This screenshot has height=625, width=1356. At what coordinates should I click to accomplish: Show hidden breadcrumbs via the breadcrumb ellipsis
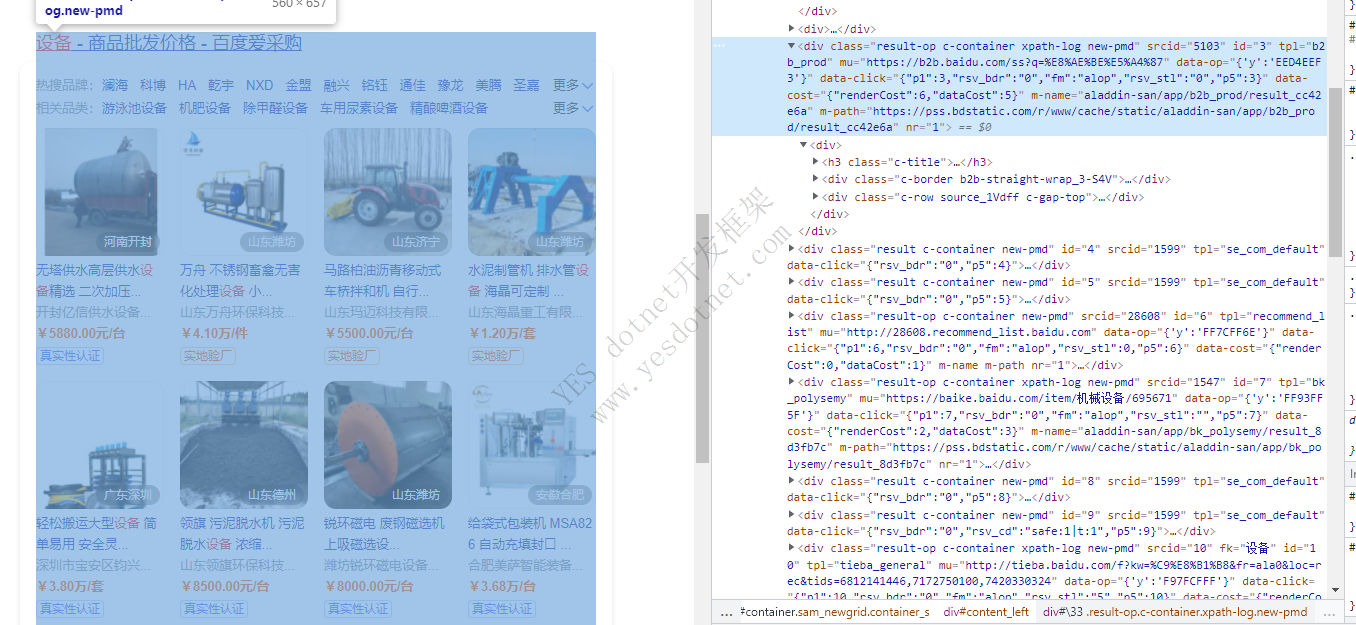click(x=726, y=613)
